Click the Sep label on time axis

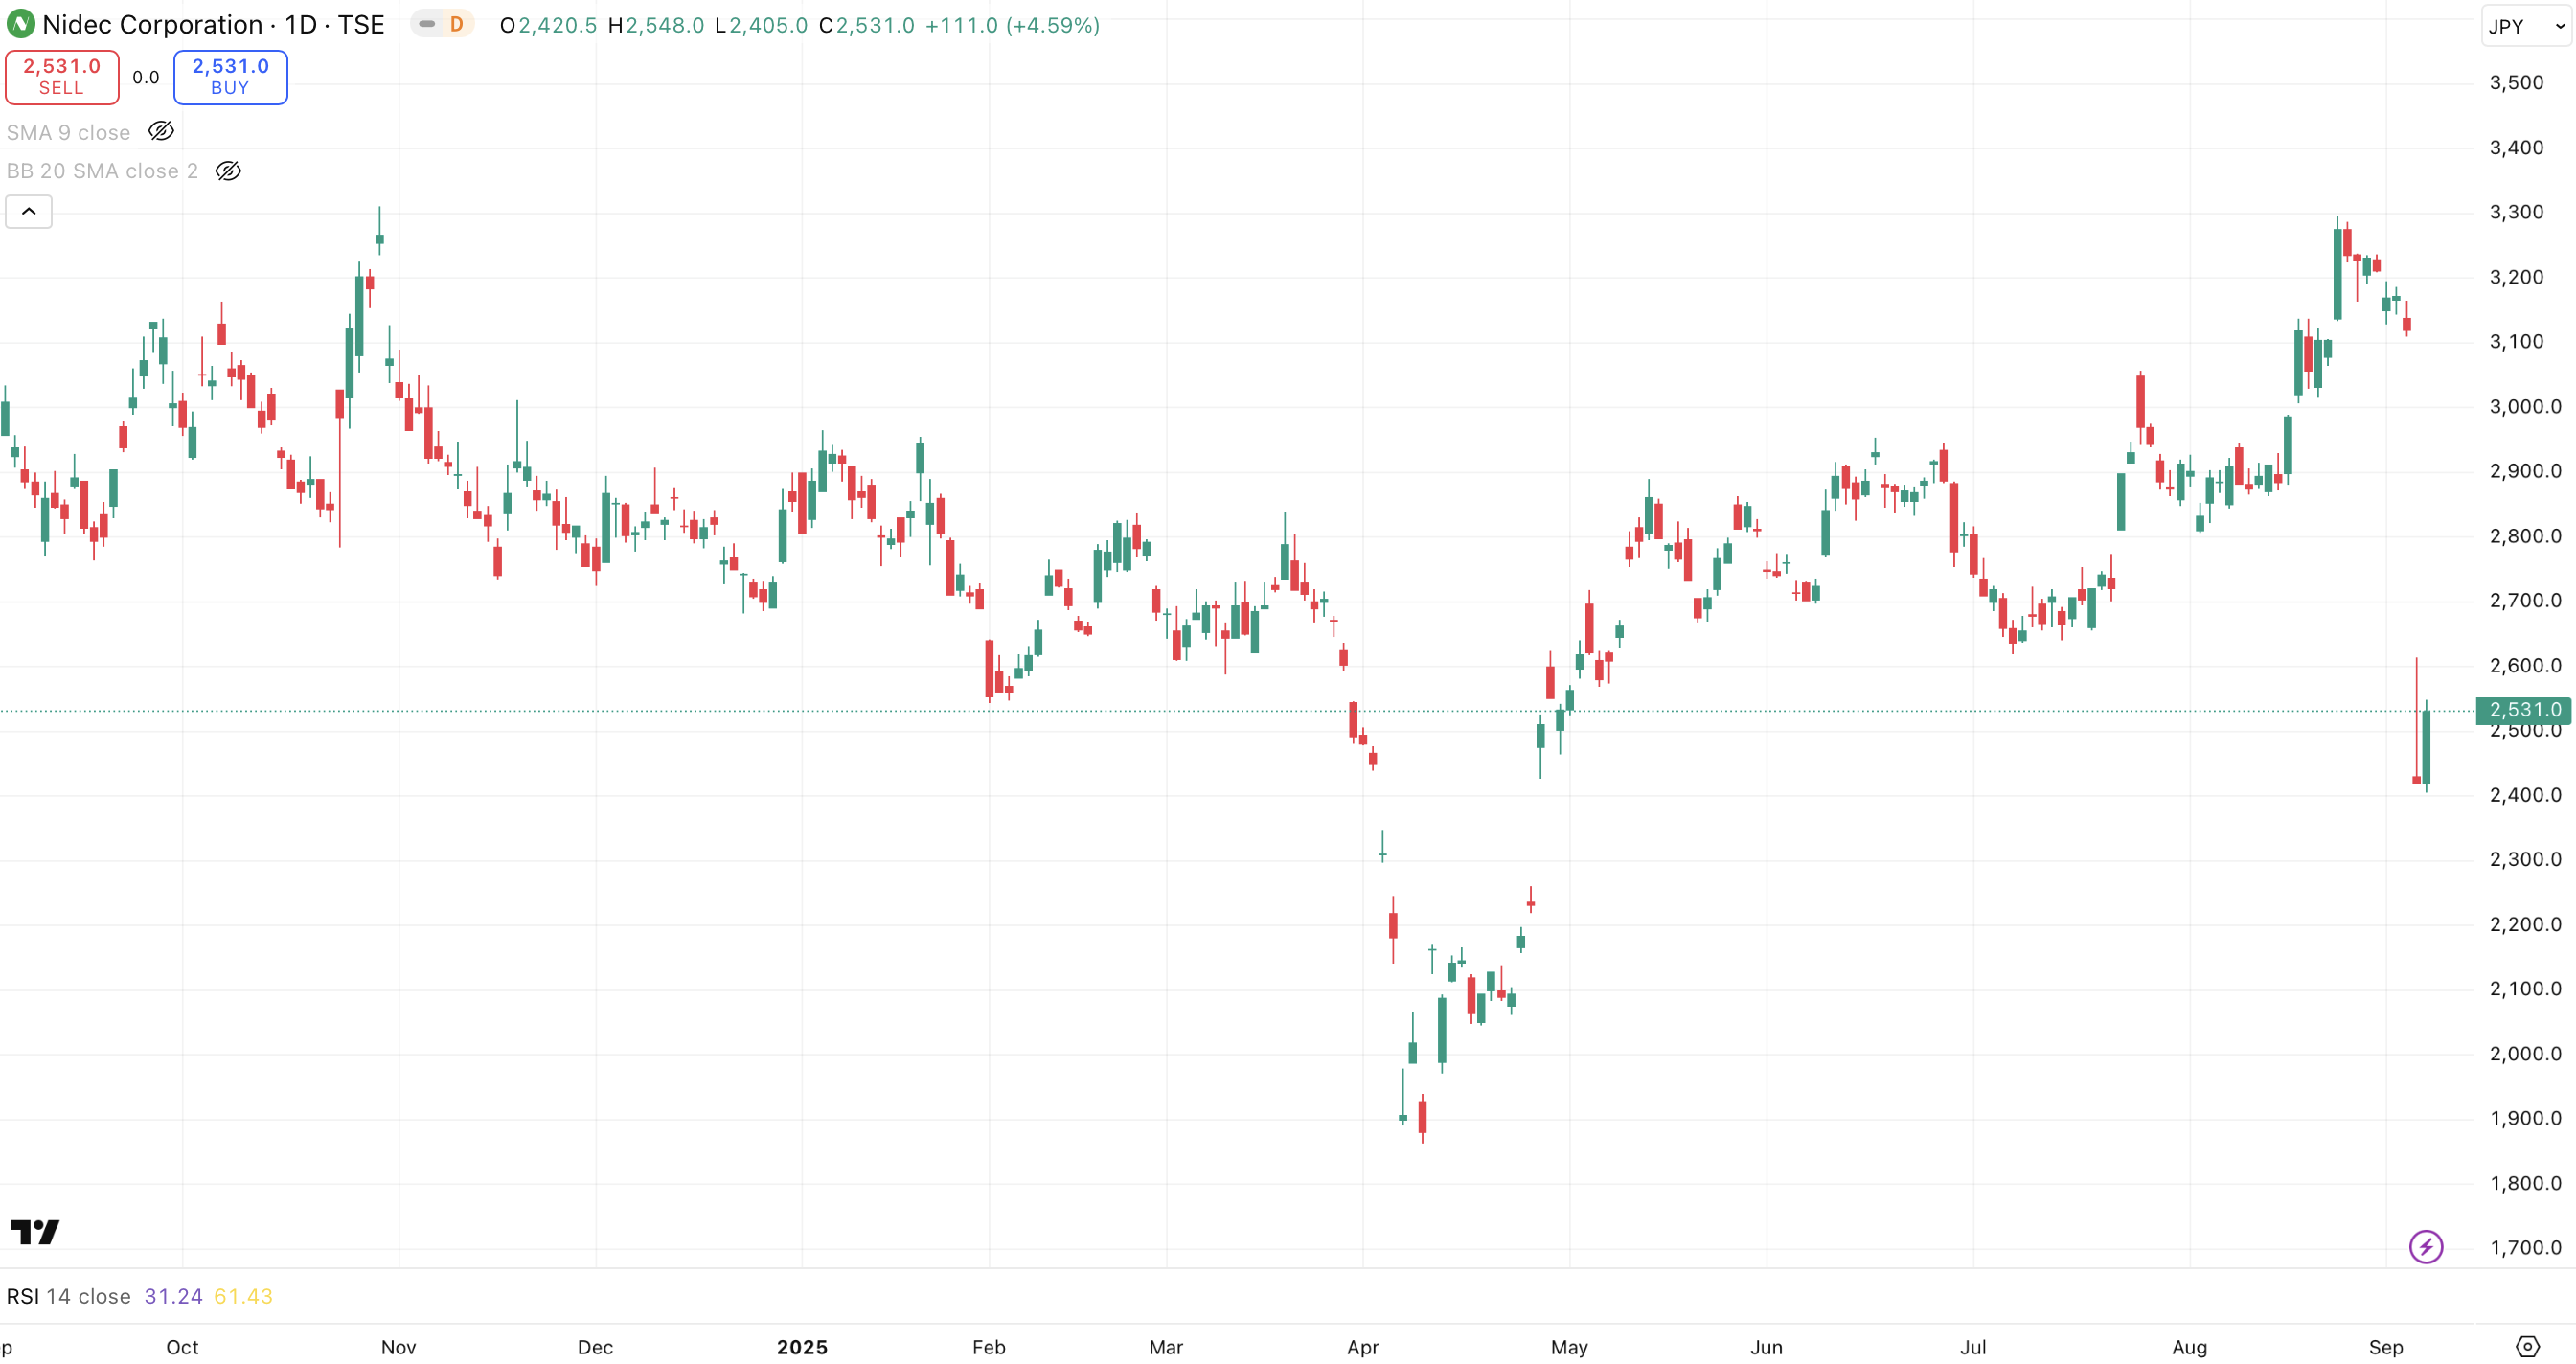coord(2386,1347)
